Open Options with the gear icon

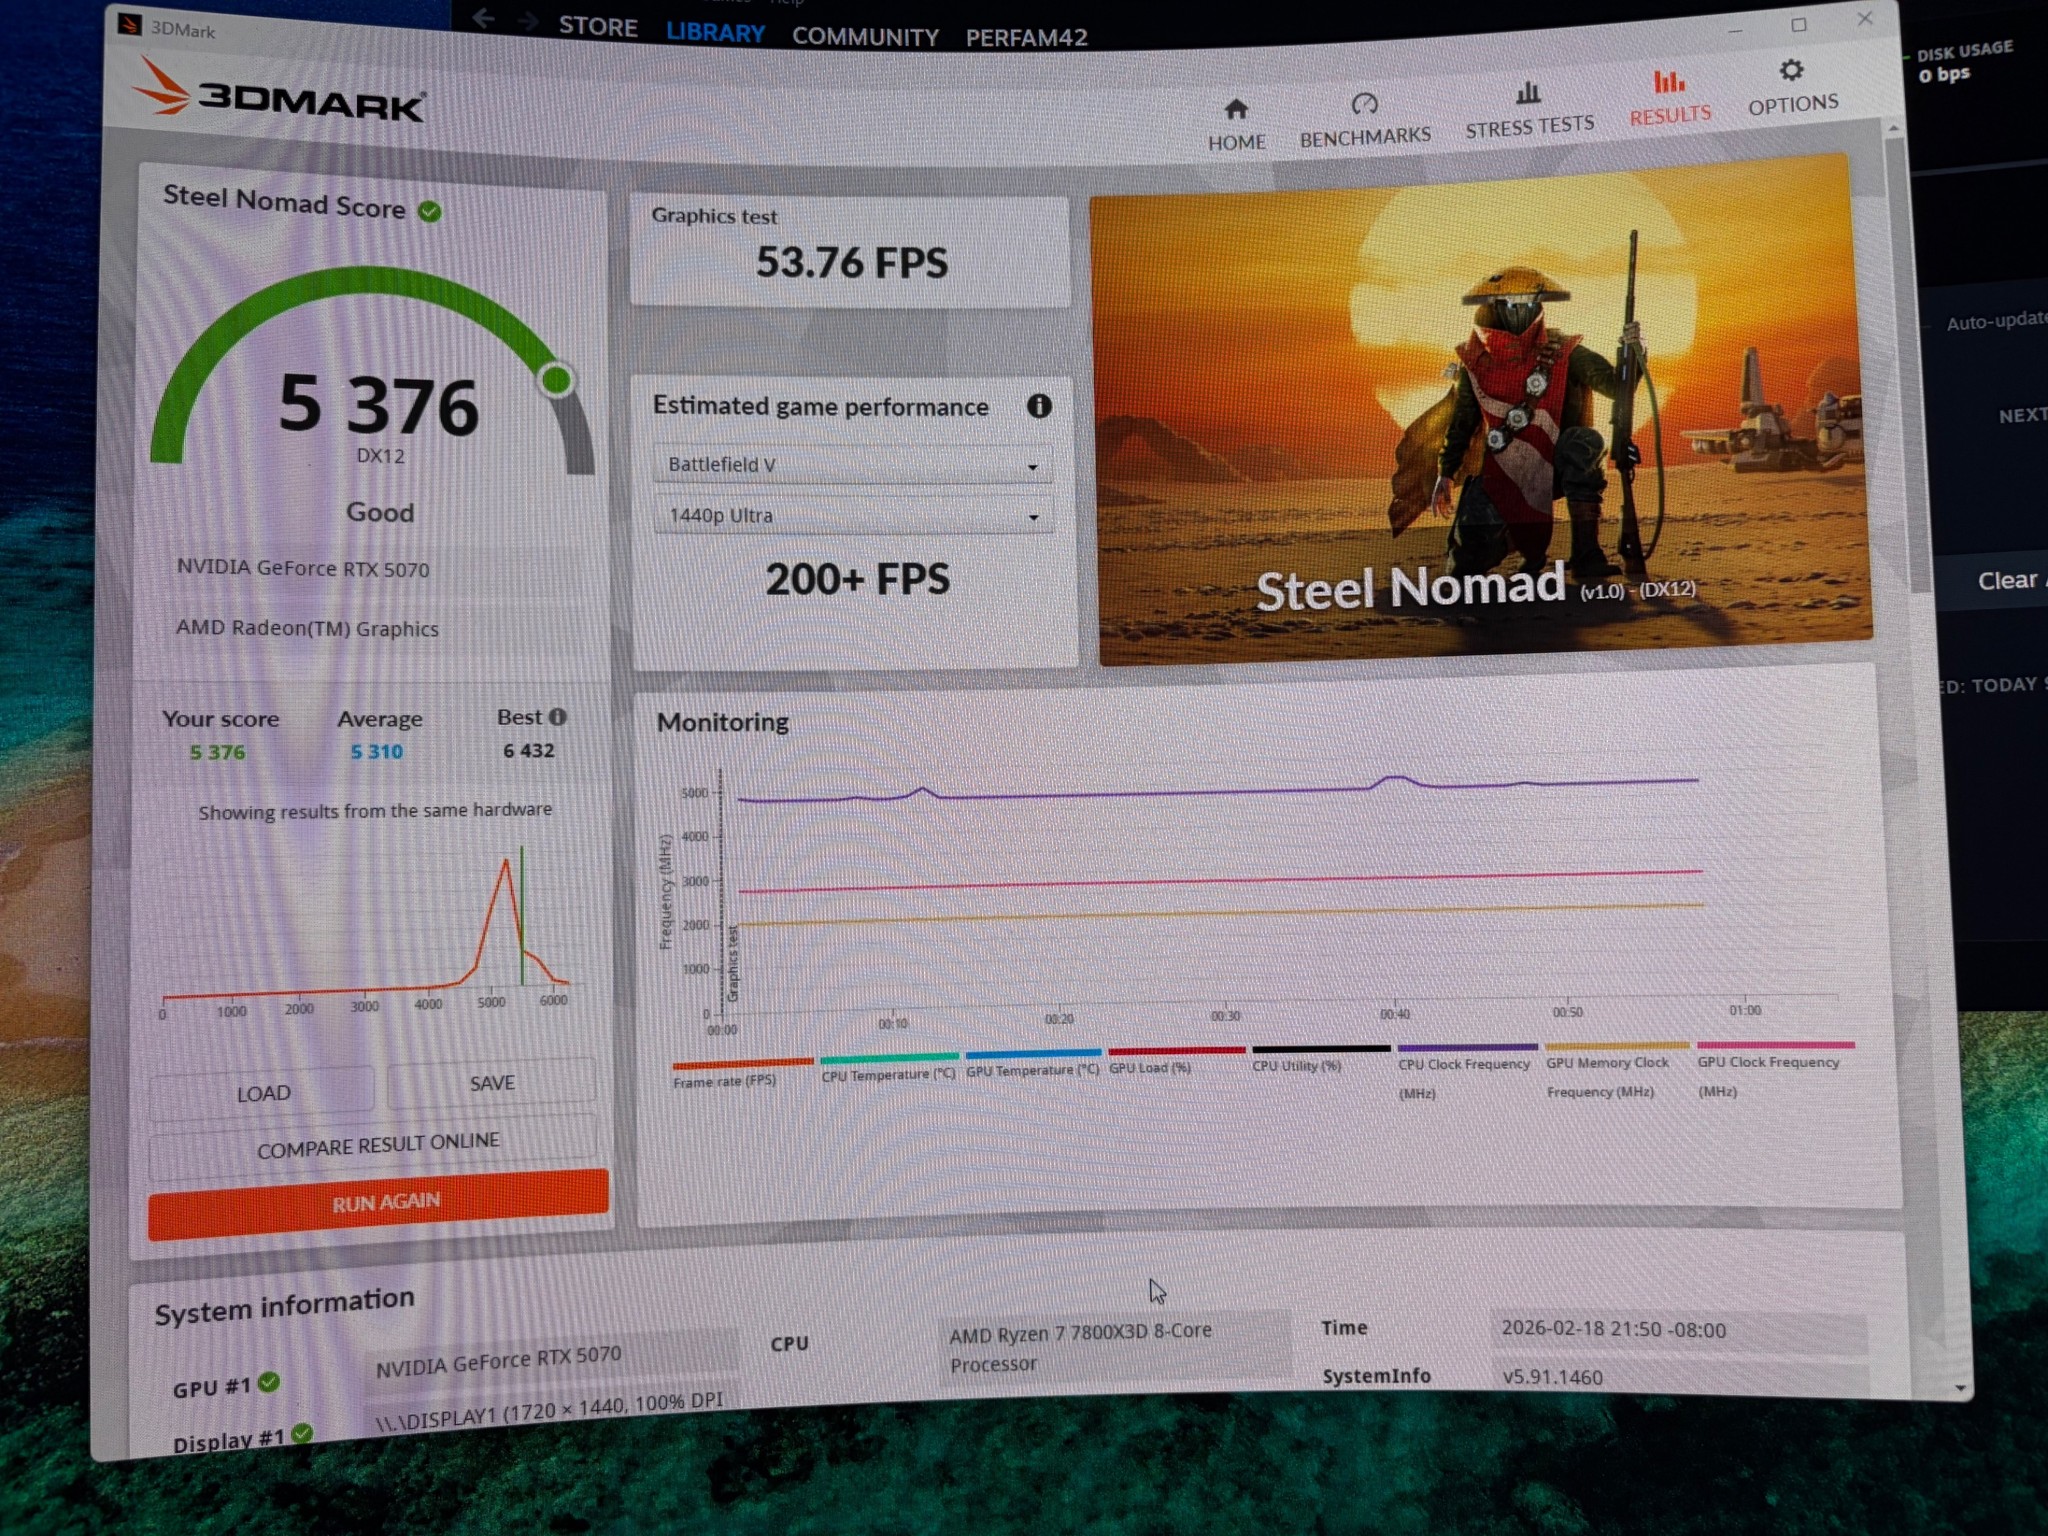click(1791, 70)
